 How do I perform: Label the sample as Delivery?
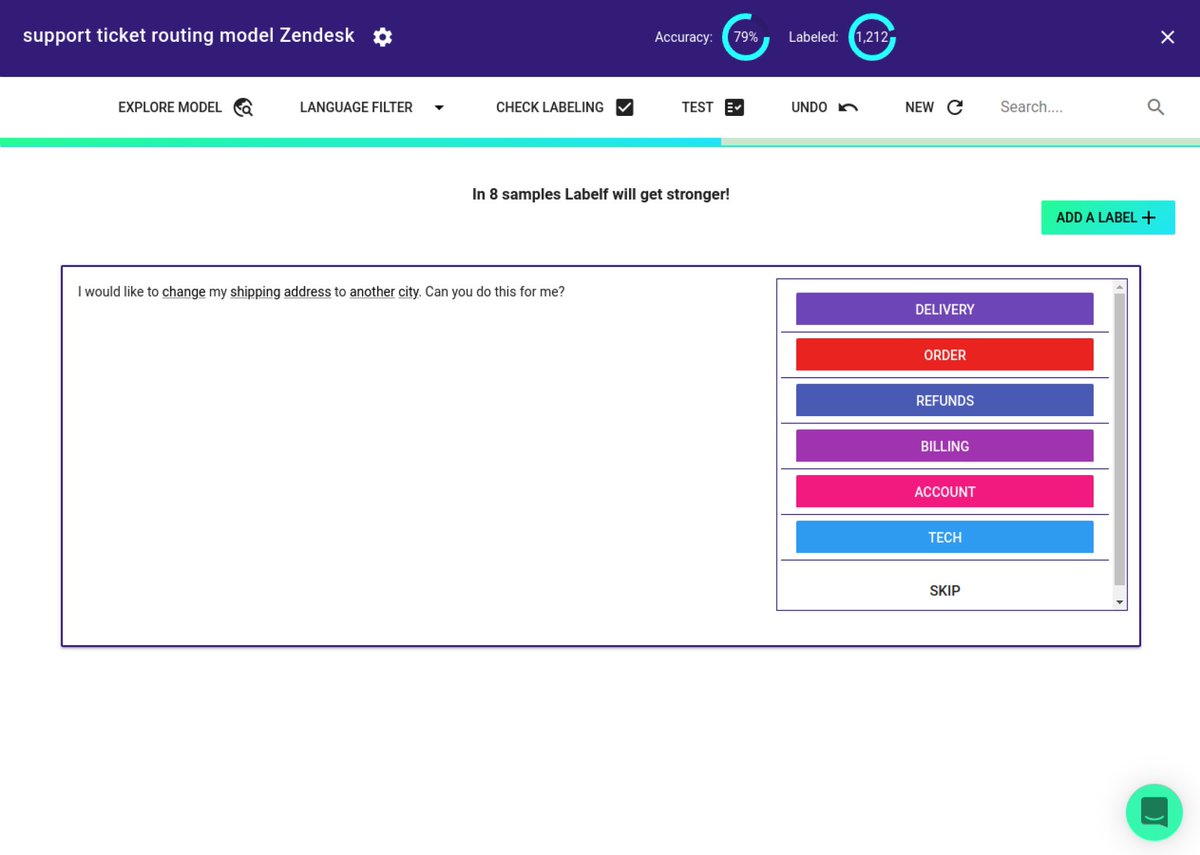tap(945, 309)
